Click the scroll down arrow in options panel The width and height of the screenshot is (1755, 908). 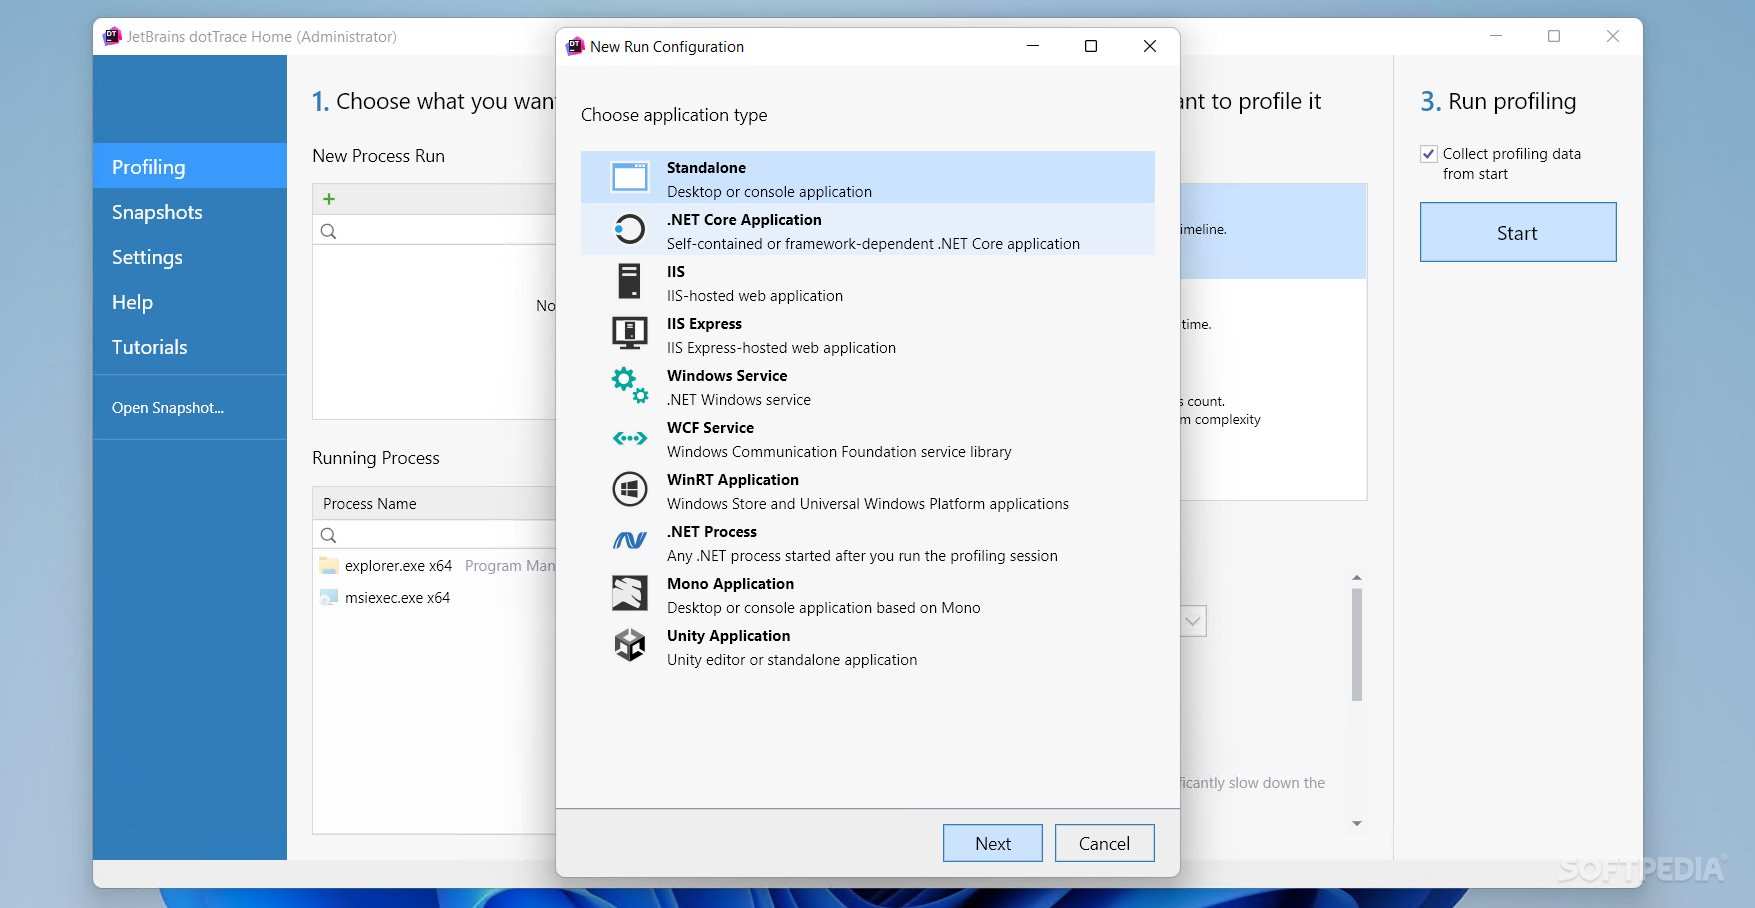(x=1357, y=823)
